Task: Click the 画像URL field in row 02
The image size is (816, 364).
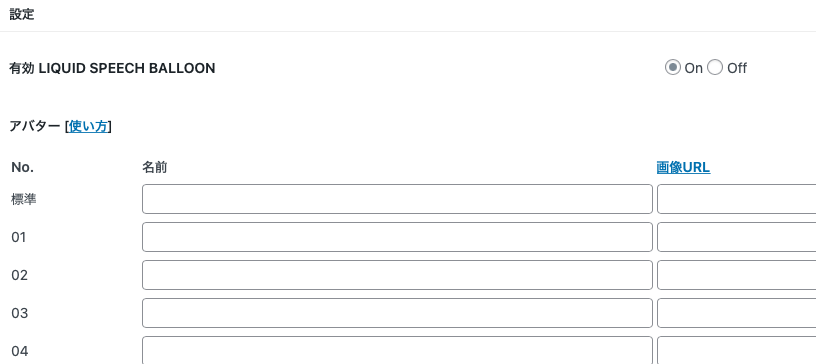Action: pos(736,275)
